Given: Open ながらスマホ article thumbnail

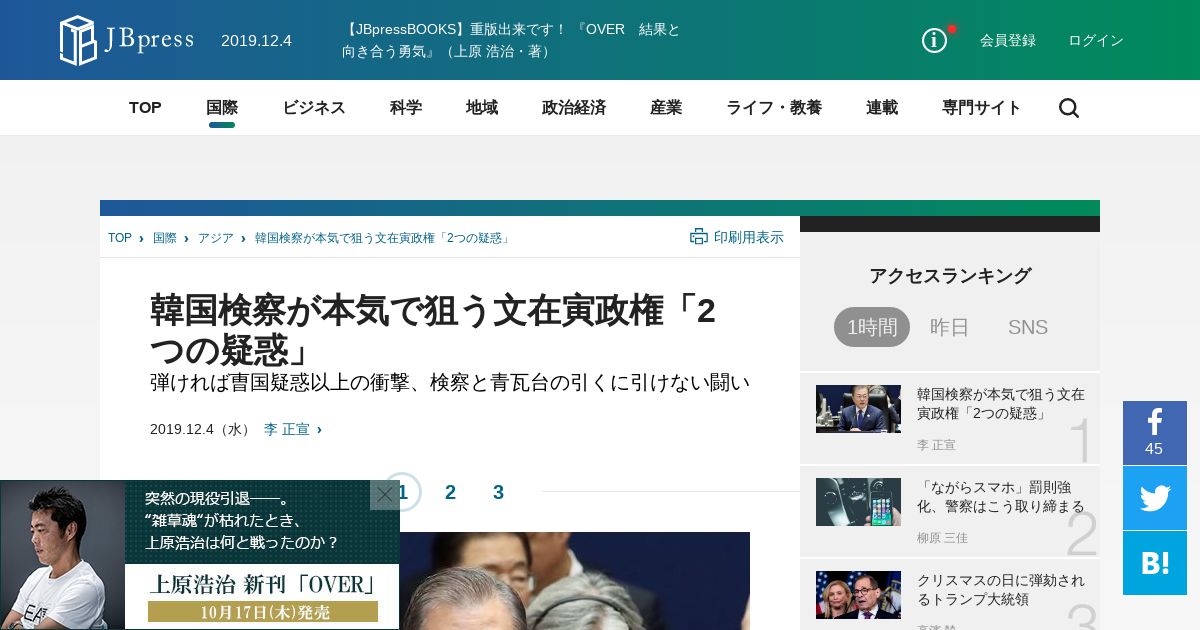Looking at the screenshot, I should (858, 502).
